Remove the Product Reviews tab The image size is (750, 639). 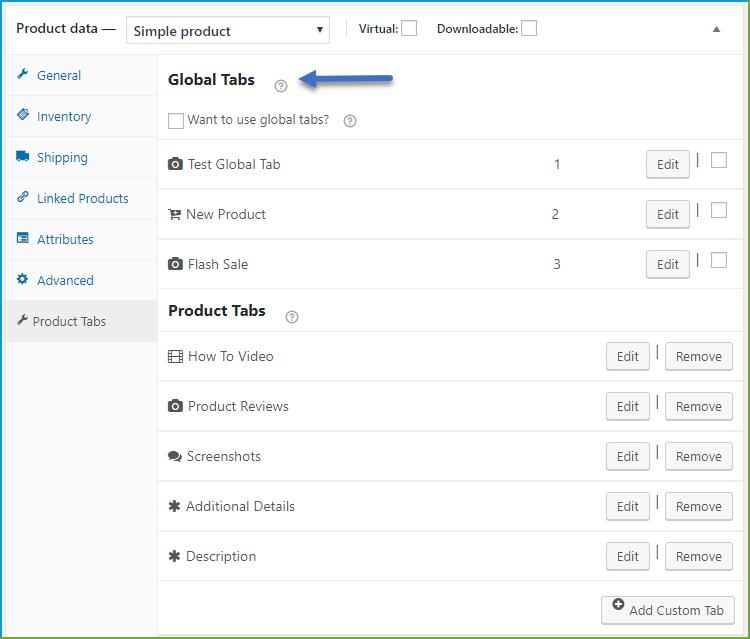click(698, 407)
